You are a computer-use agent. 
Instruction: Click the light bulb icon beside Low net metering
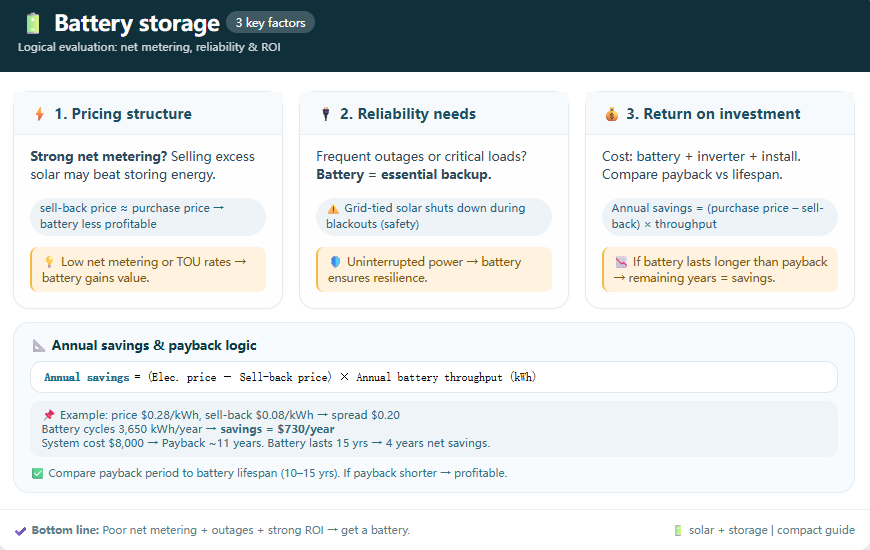click(x=49, y=261)
